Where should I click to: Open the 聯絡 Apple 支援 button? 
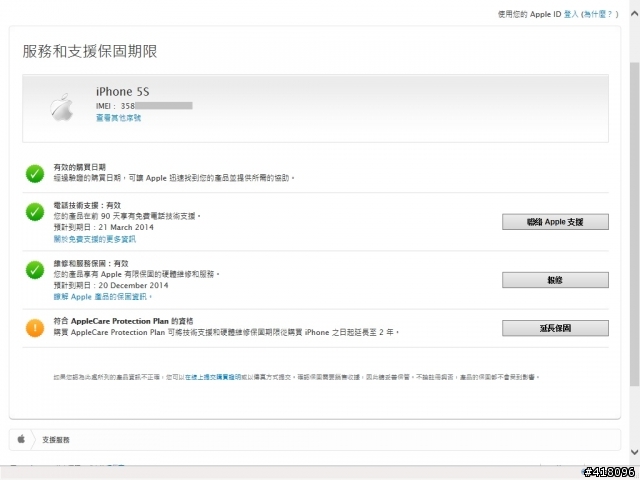[x=555, y=222]
